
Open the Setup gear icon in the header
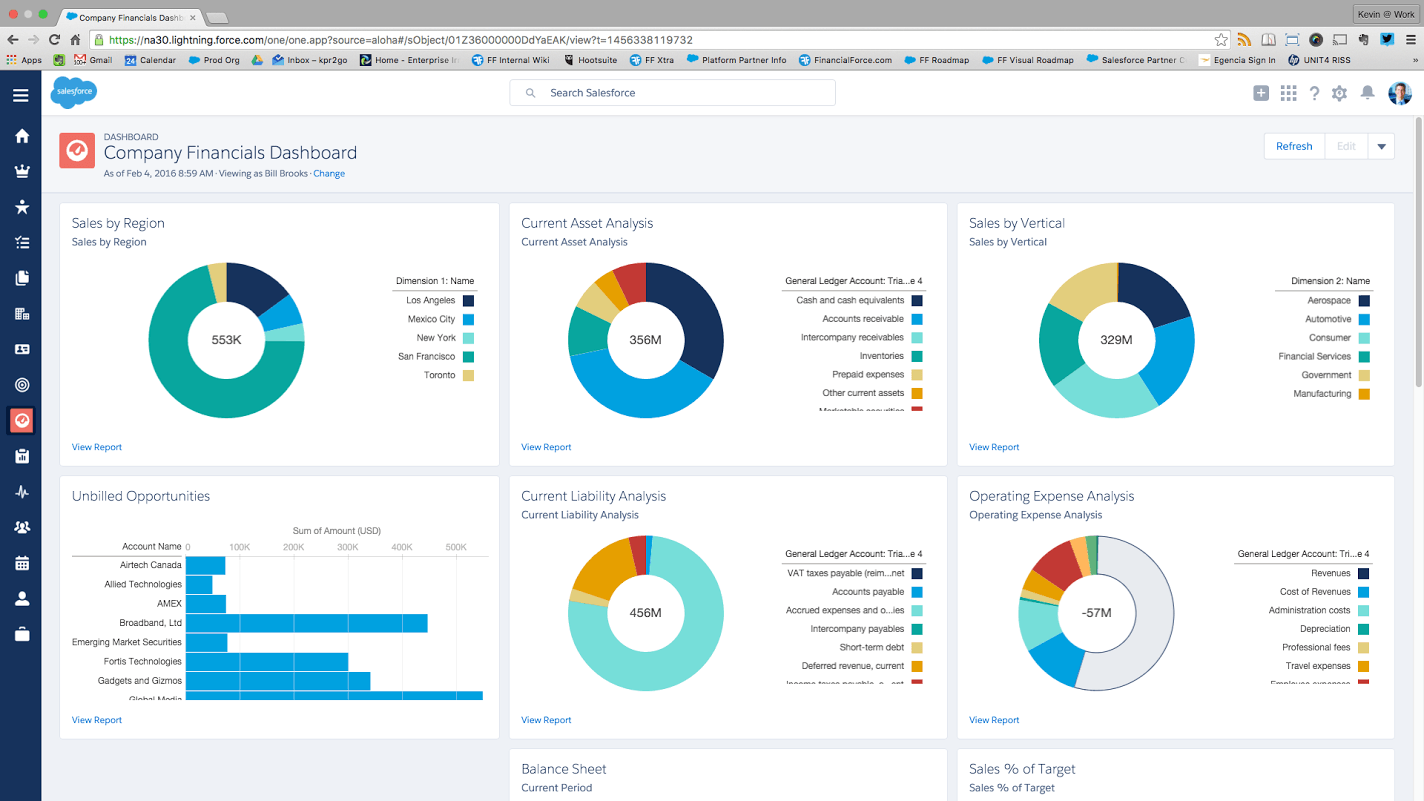click(x=1339, y=92)
